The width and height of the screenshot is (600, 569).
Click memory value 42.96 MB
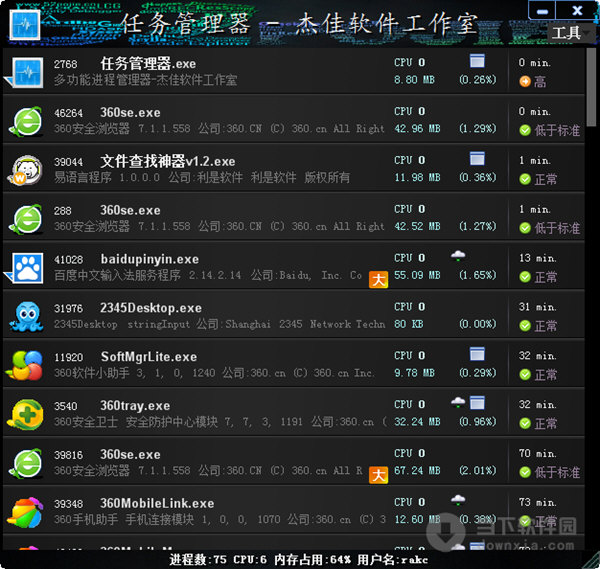(417, 129)
